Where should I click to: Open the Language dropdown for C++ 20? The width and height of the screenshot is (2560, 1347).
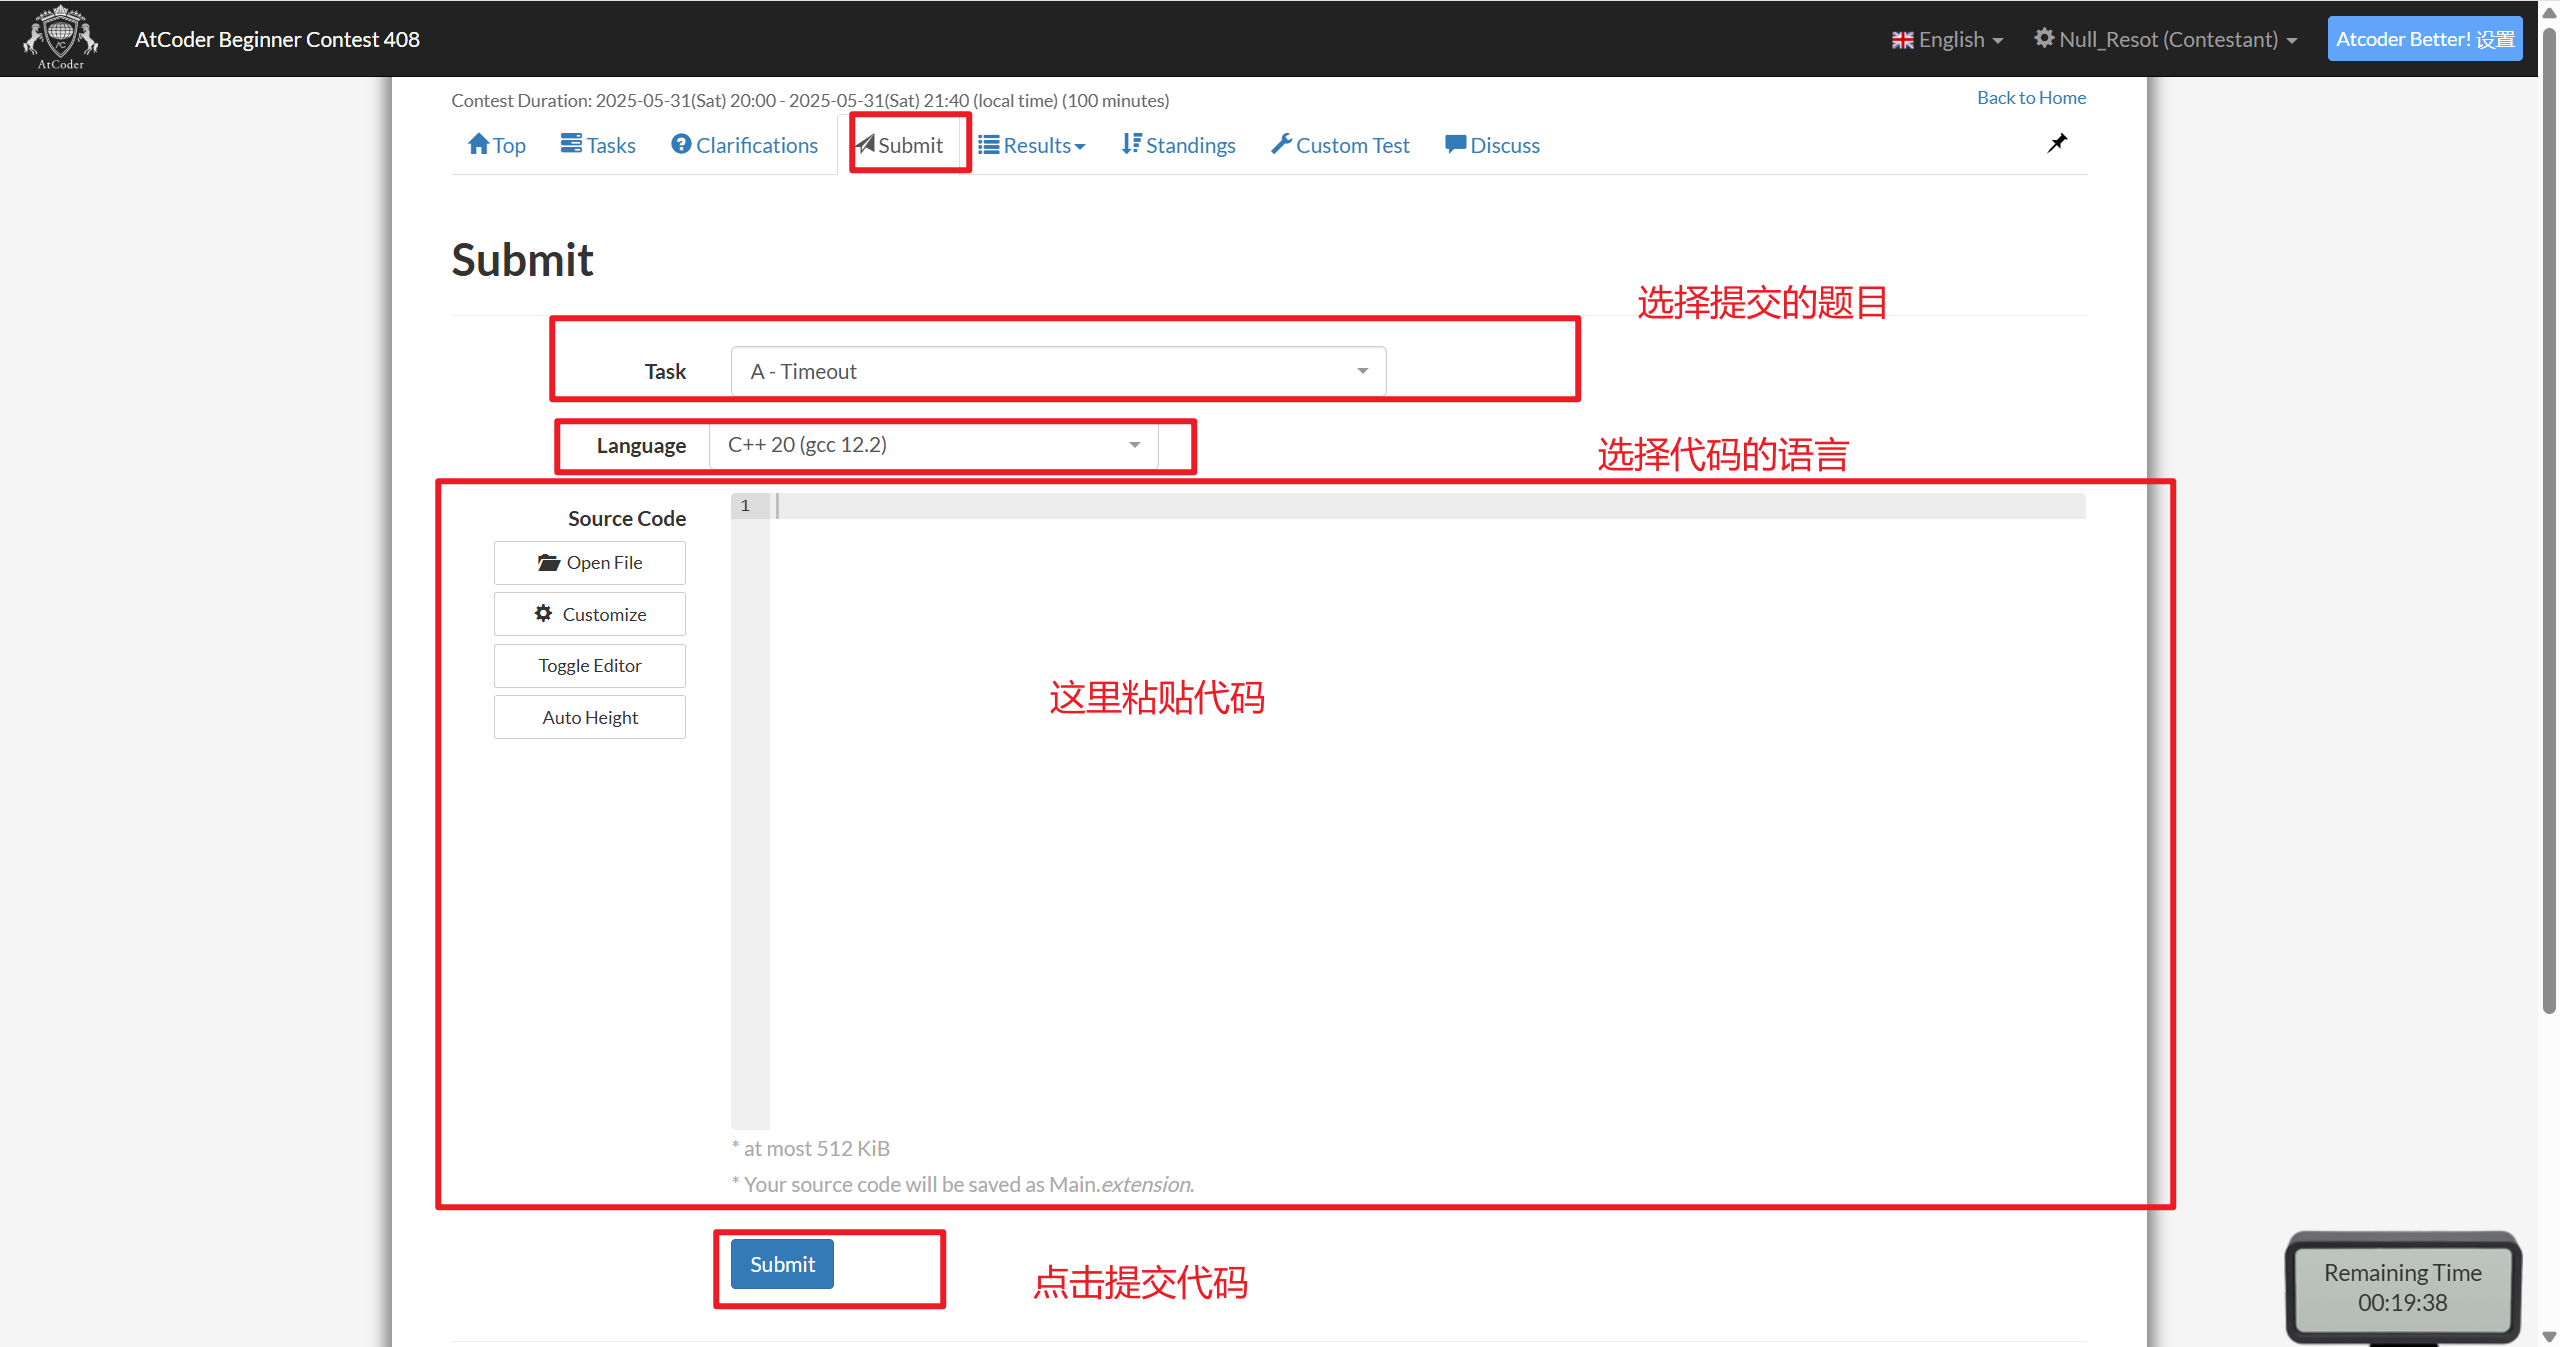(x=932, y=445)
